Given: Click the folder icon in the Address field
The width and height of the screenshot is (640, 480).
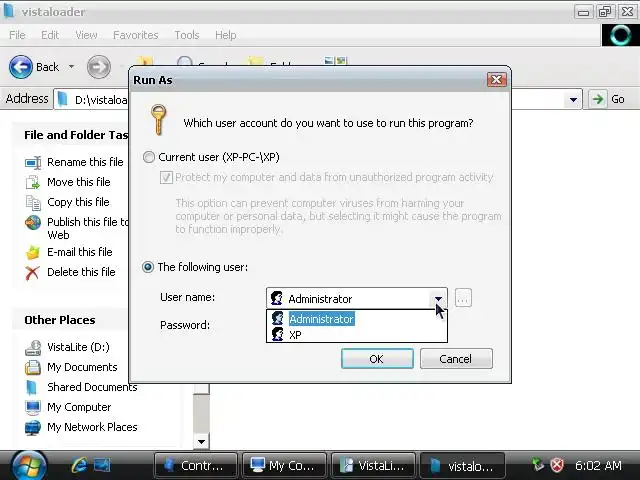Looking at the screenshot, I should (62, 99).
